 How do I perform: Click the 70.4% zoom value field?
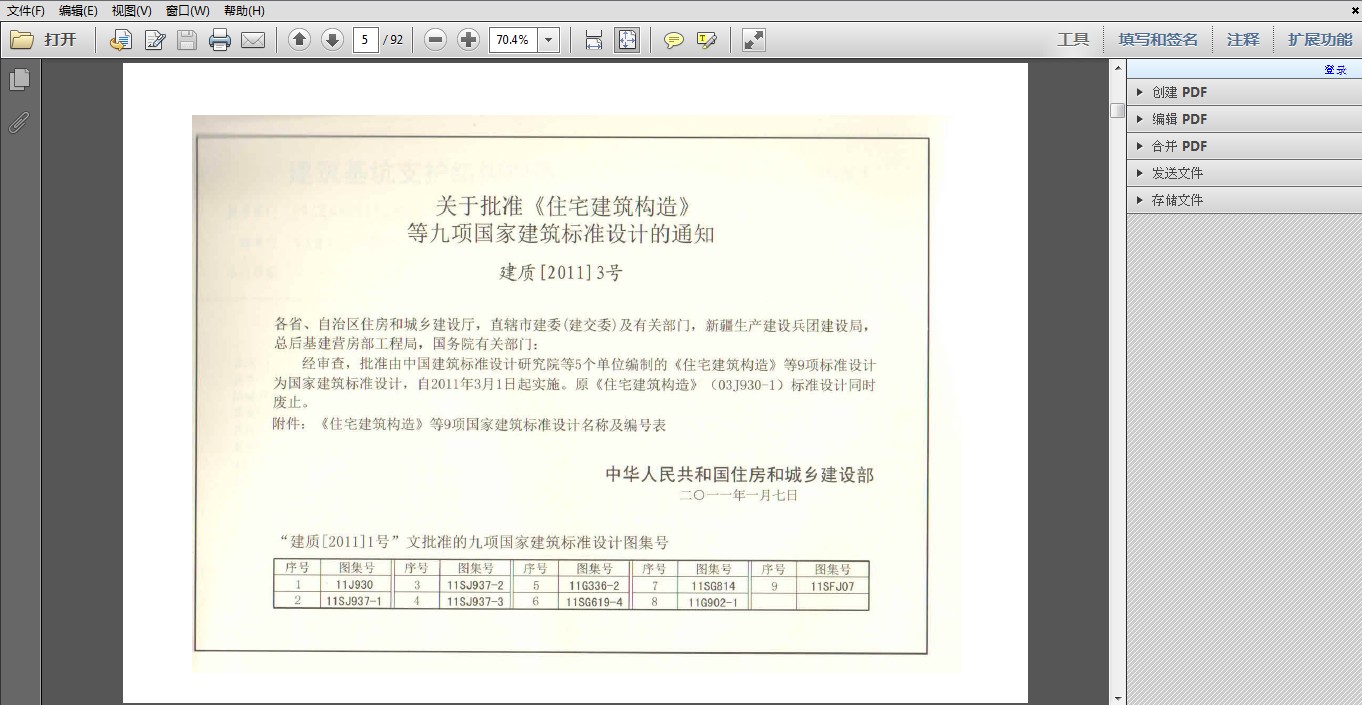click(512, 40)
